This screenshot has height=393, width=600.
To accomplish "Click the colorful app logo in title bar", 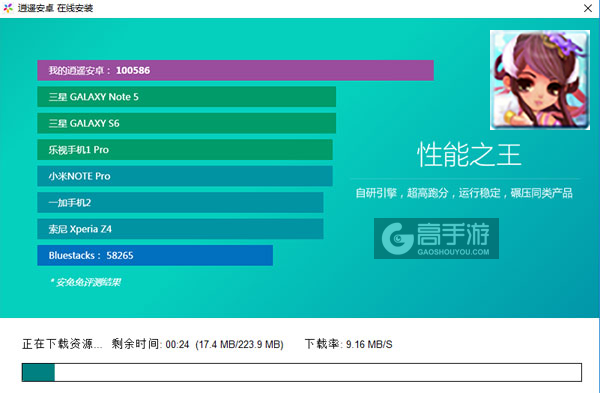I will click(x=8, y=8).
